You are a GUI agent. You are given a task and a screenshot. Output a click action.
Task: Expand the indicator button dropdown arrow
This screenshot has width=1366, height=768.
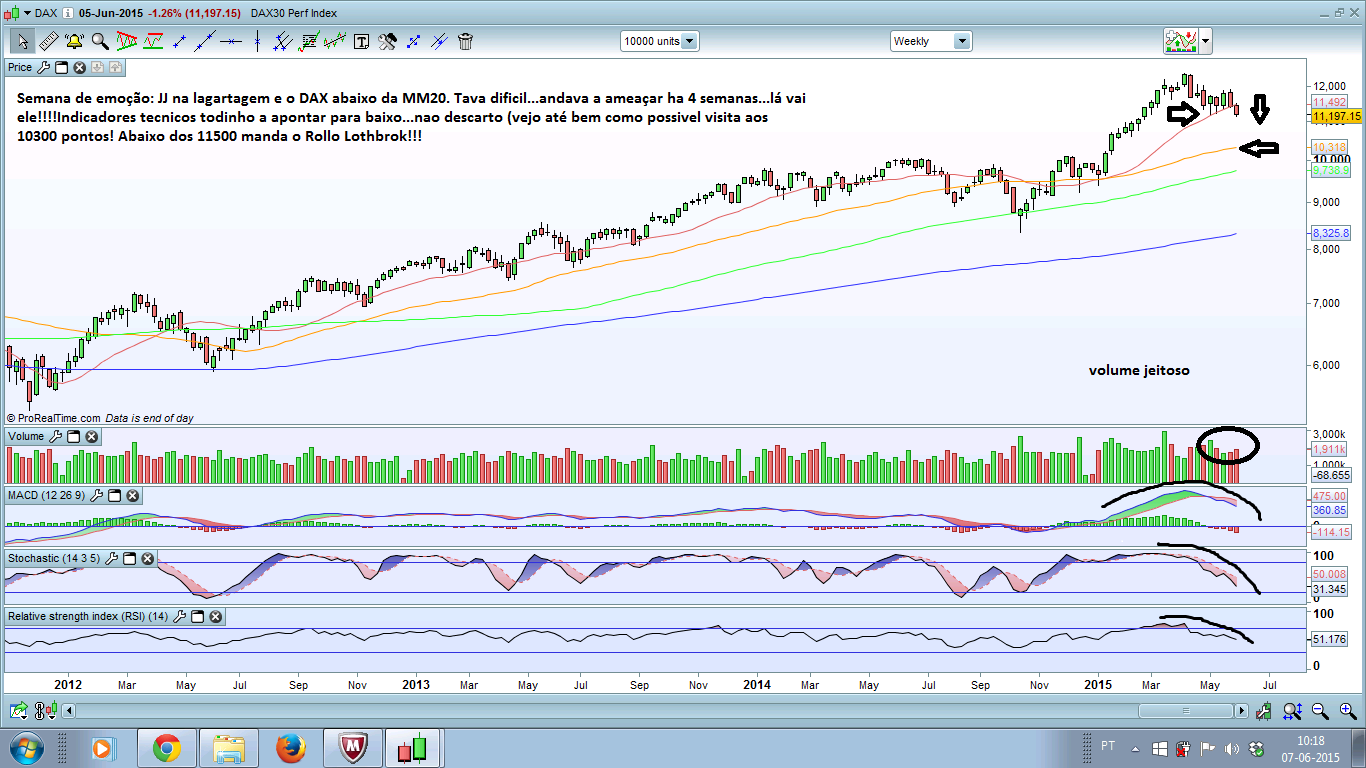point(1206,41)
